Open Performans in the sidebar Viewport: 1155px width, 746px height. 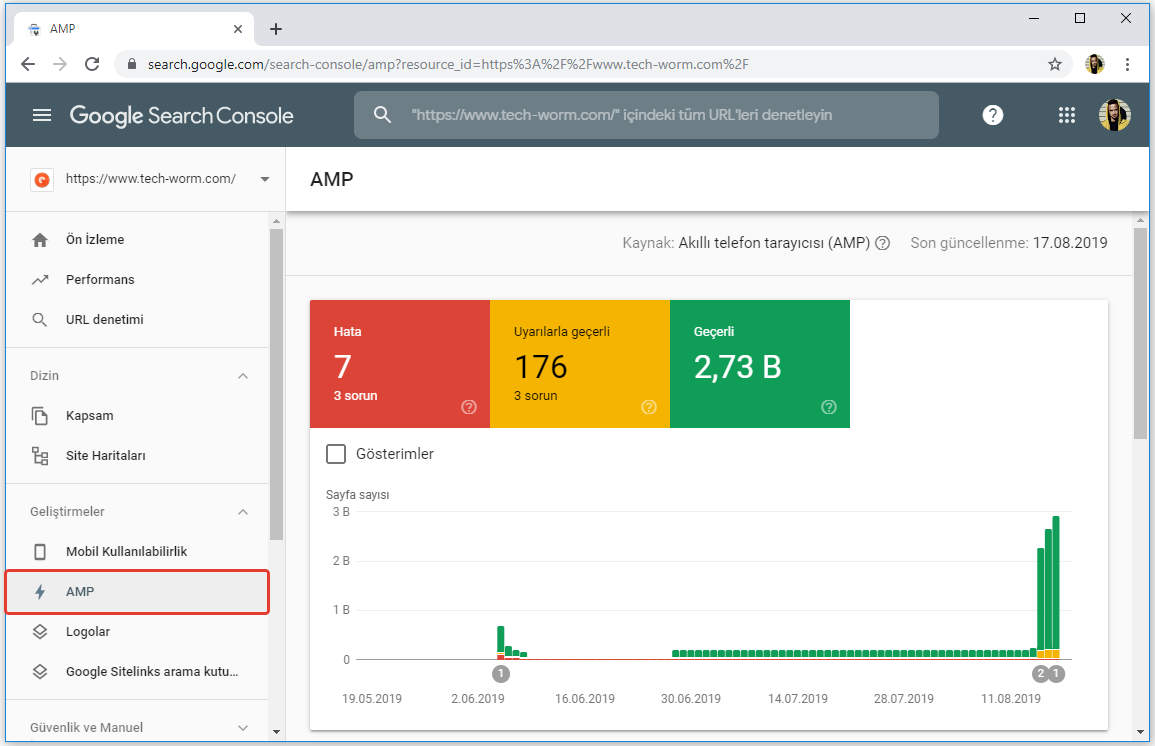tap(100, 280)
